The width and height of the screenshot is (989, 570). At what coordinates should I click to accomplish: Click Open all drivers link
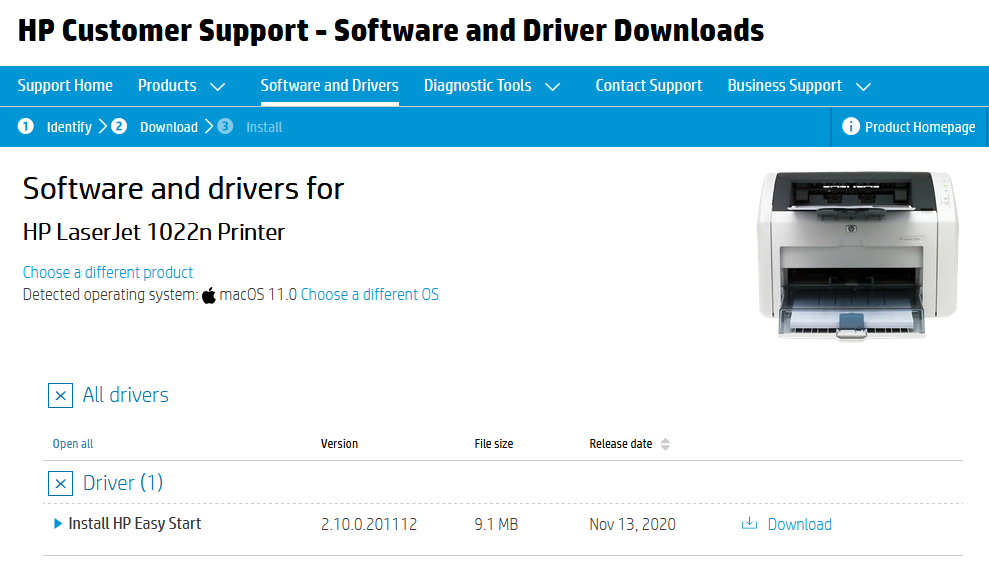[73, 444]
